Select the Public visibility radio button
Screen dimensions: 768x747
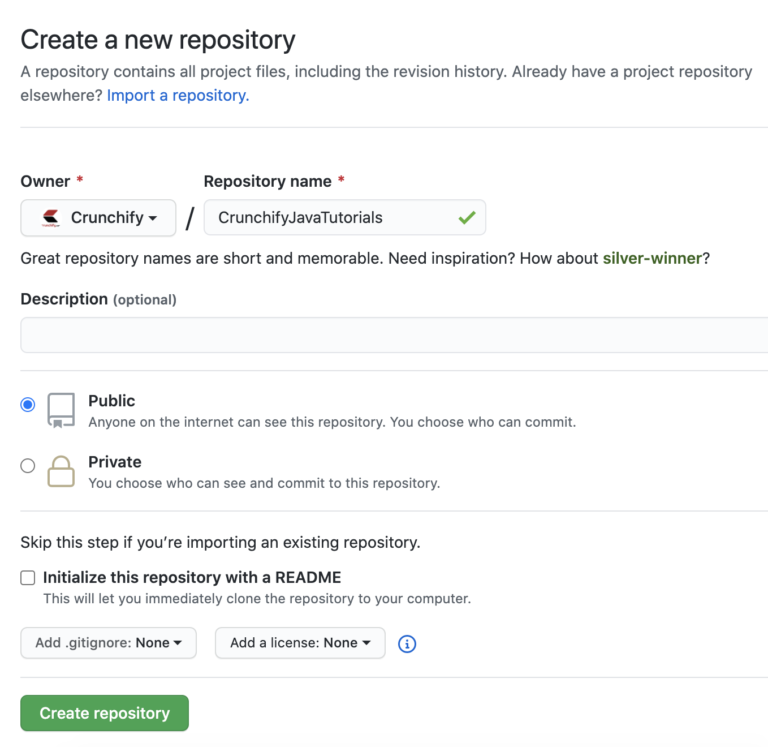[28, 404]
